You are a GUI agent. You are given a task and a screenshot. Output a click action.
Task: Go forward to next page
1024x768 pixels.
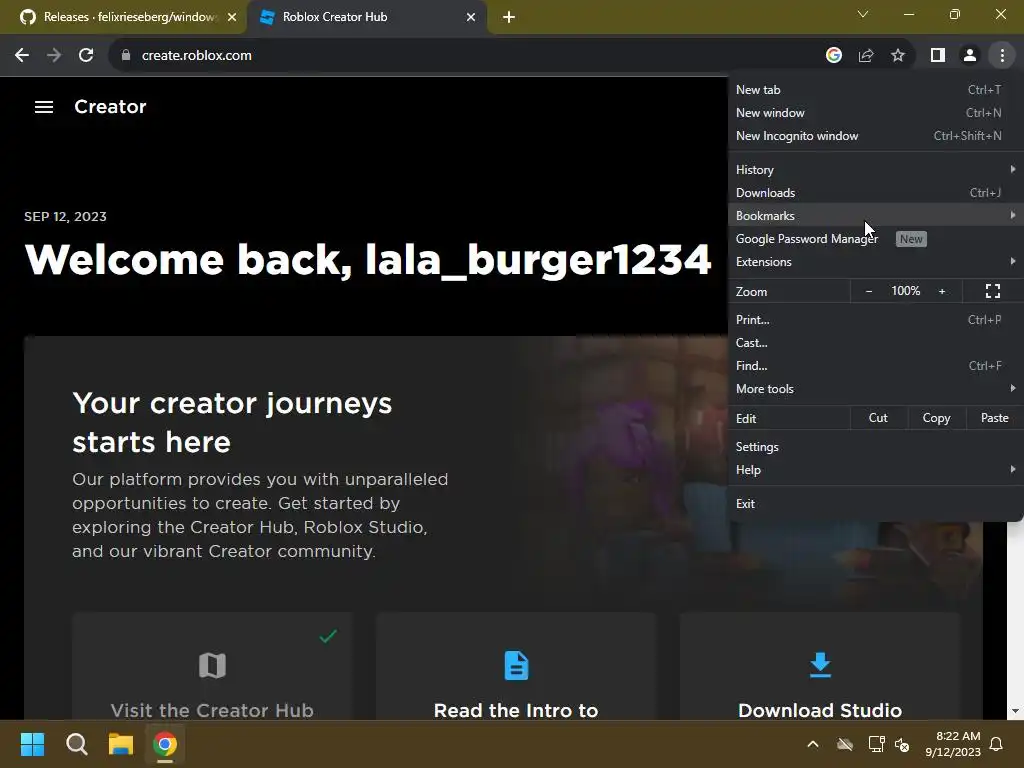click(x=54, y=56)
